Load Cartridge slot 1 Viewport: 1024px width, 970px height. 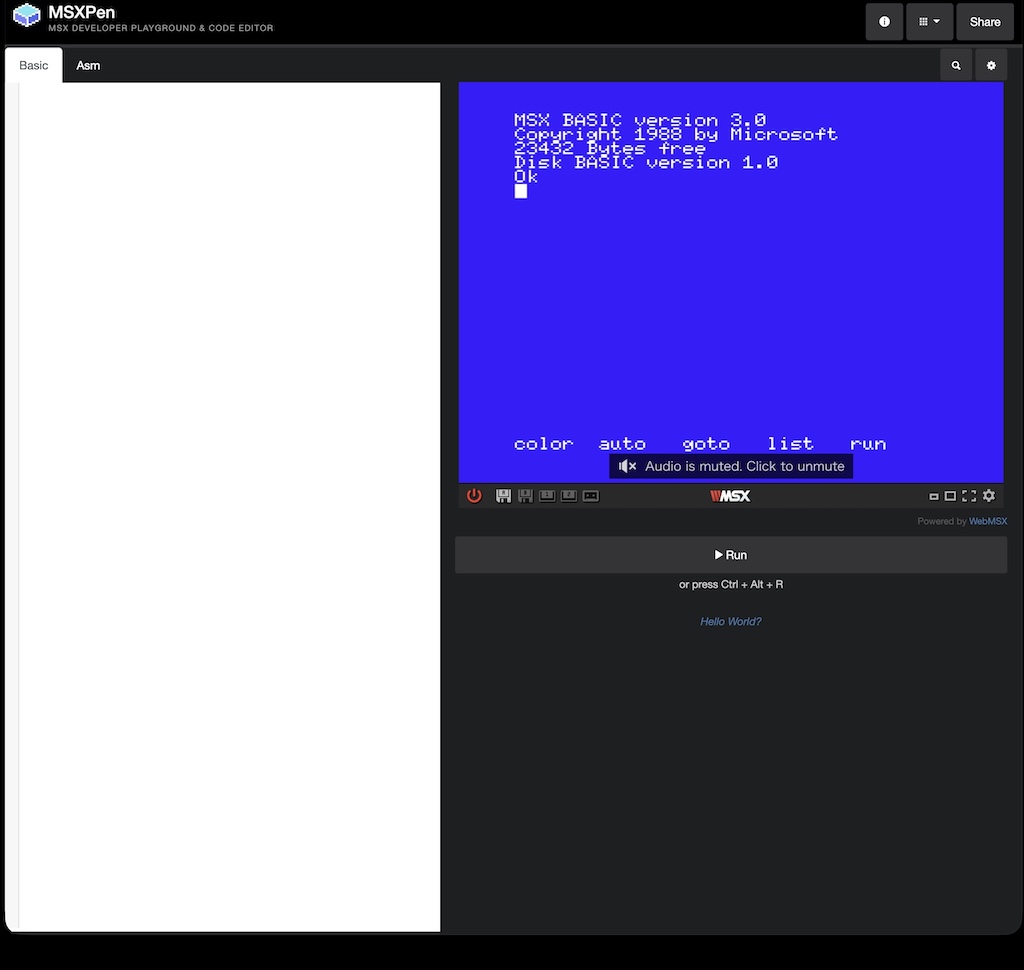[x=546, y=495]
